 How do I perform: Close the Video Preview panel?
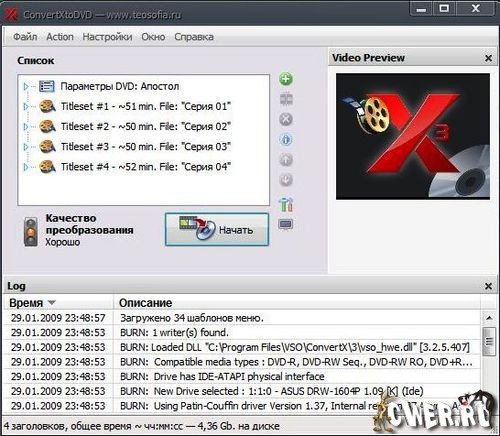pos(488,58)
